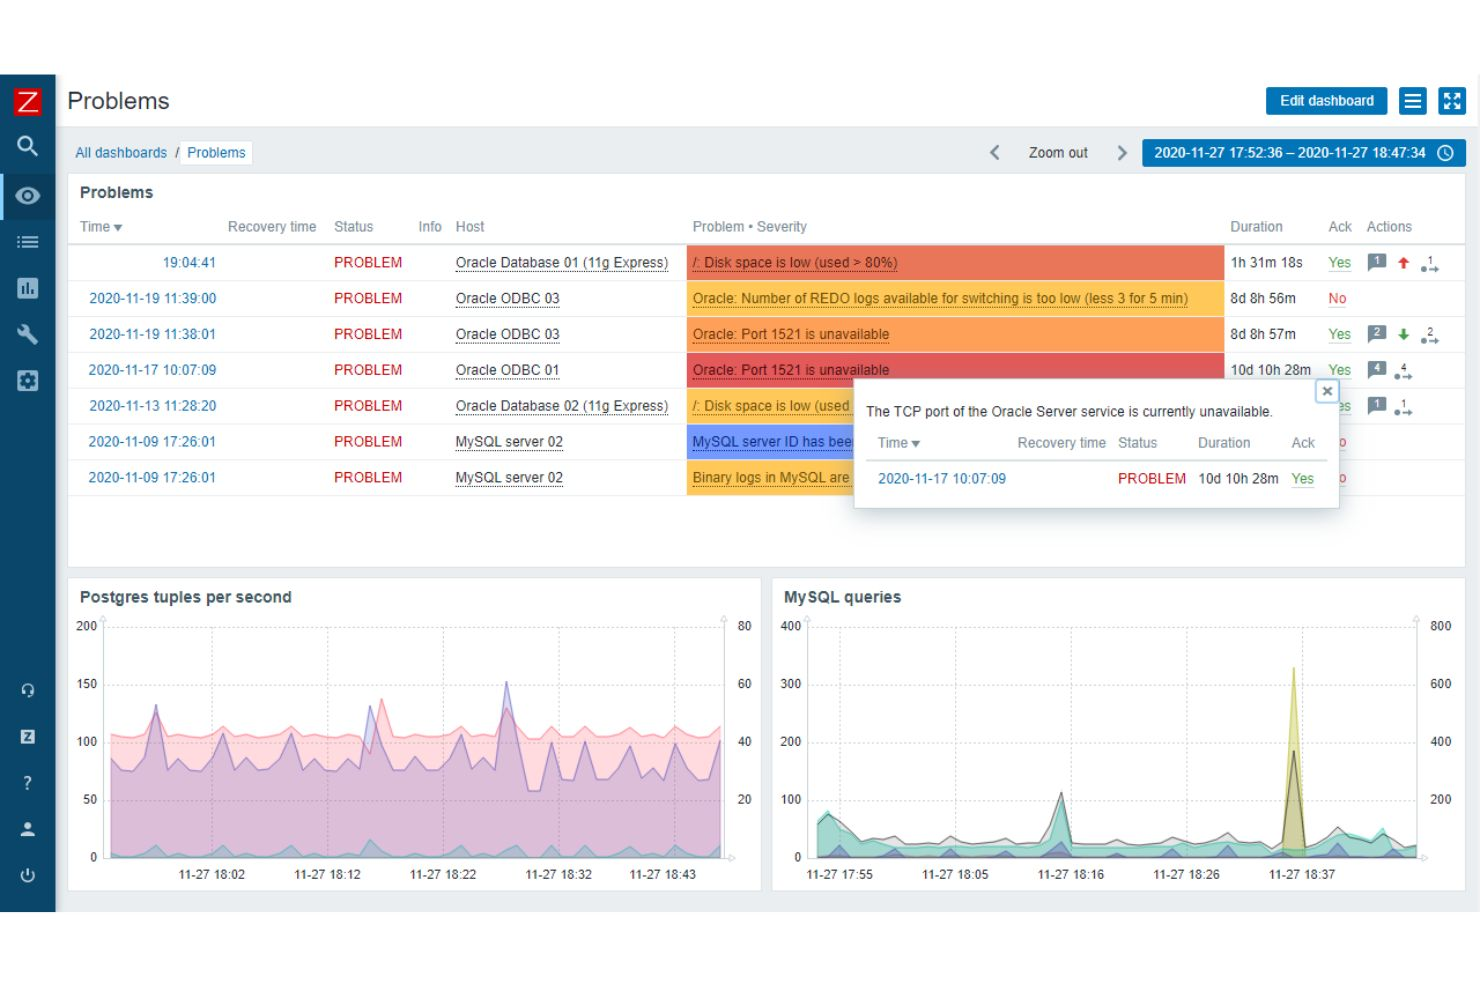Viewport: 1480px width, 987px height.
Task: Open the time range selector 2020-11-27
Action: click(1304, 153)
